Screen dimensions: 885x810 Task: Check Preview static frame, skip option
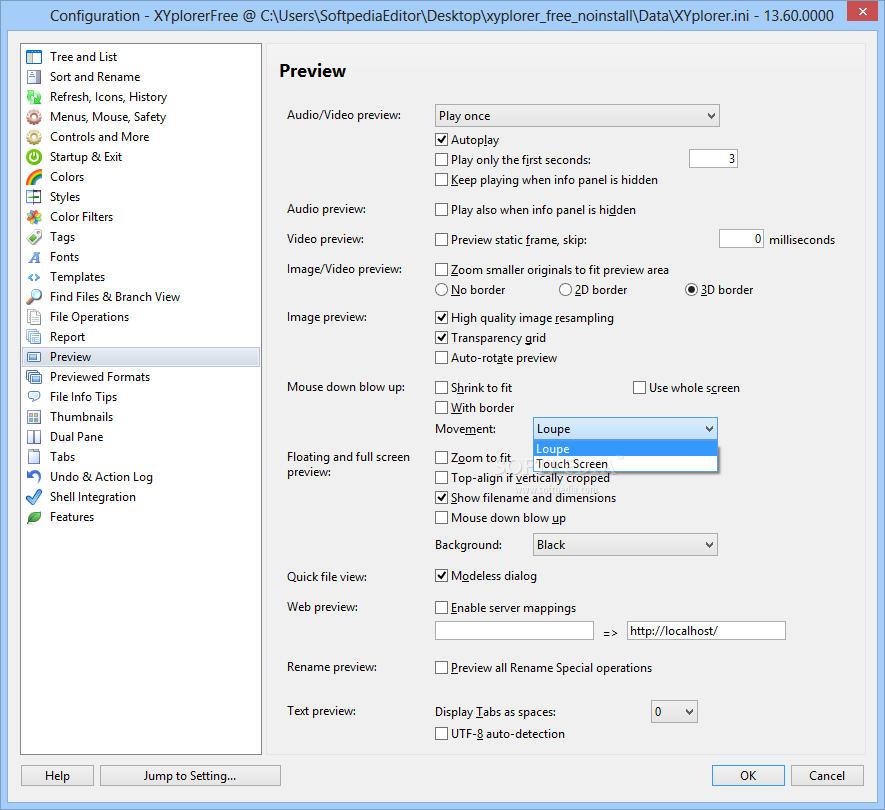(x=441, y=239)
